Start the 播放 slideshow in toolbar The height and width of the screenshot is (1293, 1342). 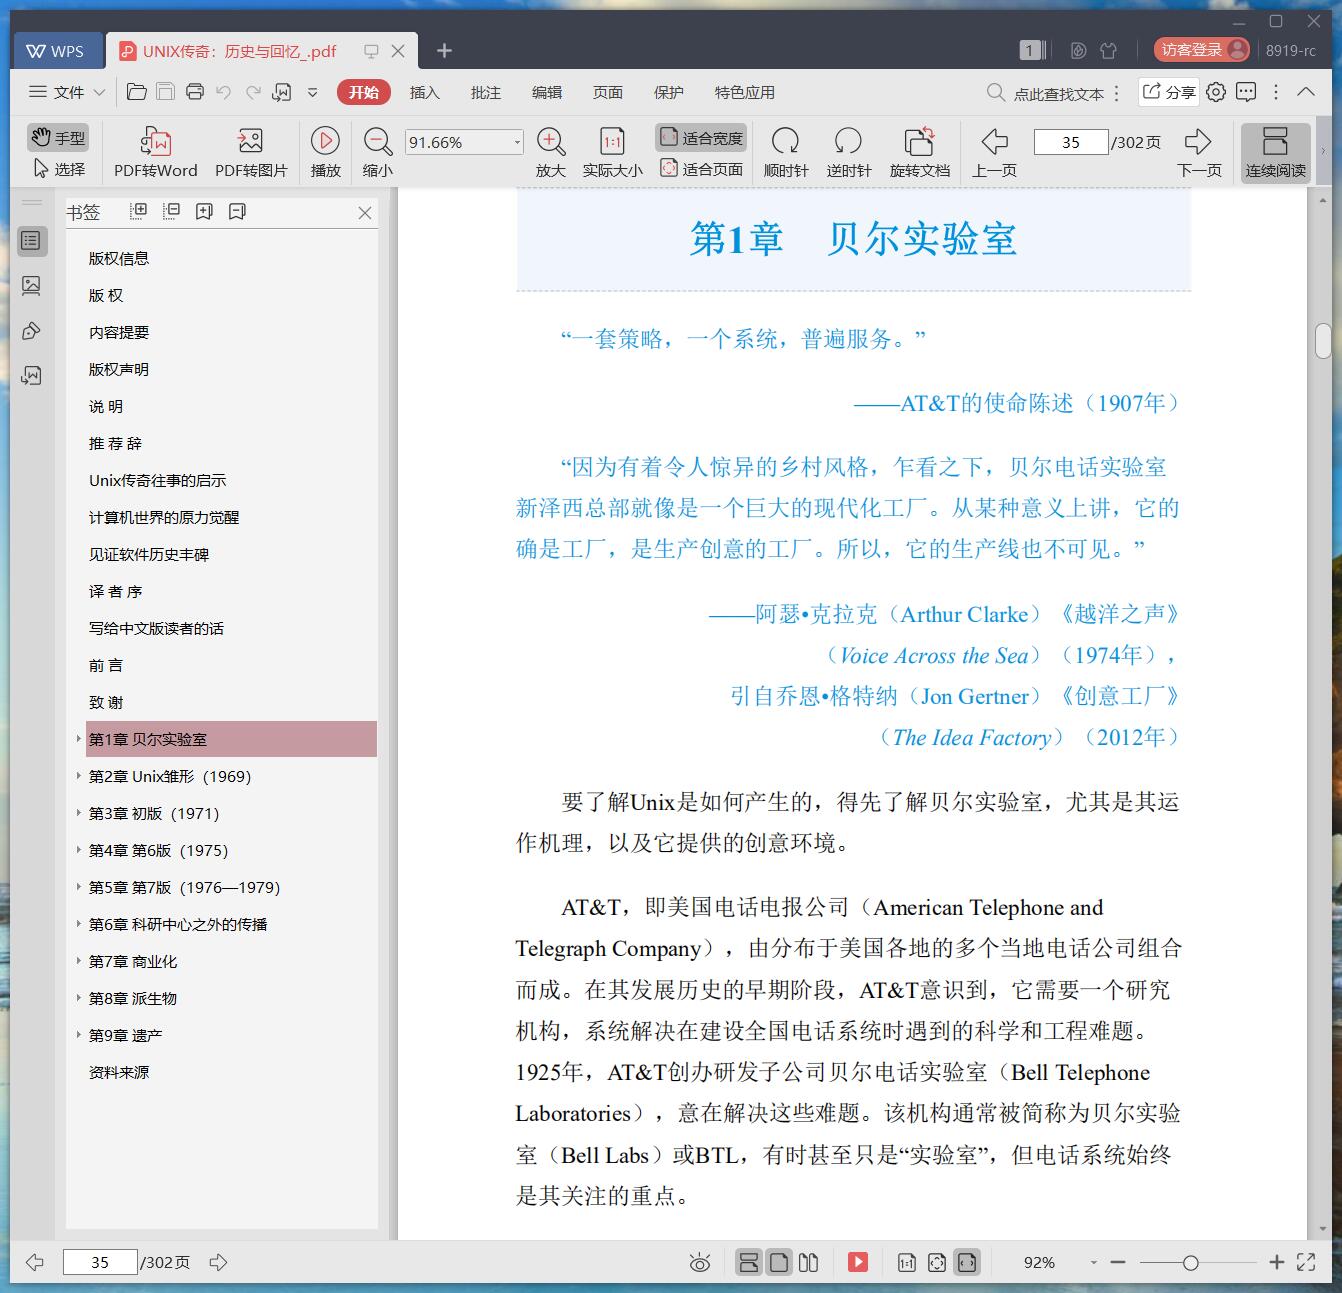coord(325,152)
